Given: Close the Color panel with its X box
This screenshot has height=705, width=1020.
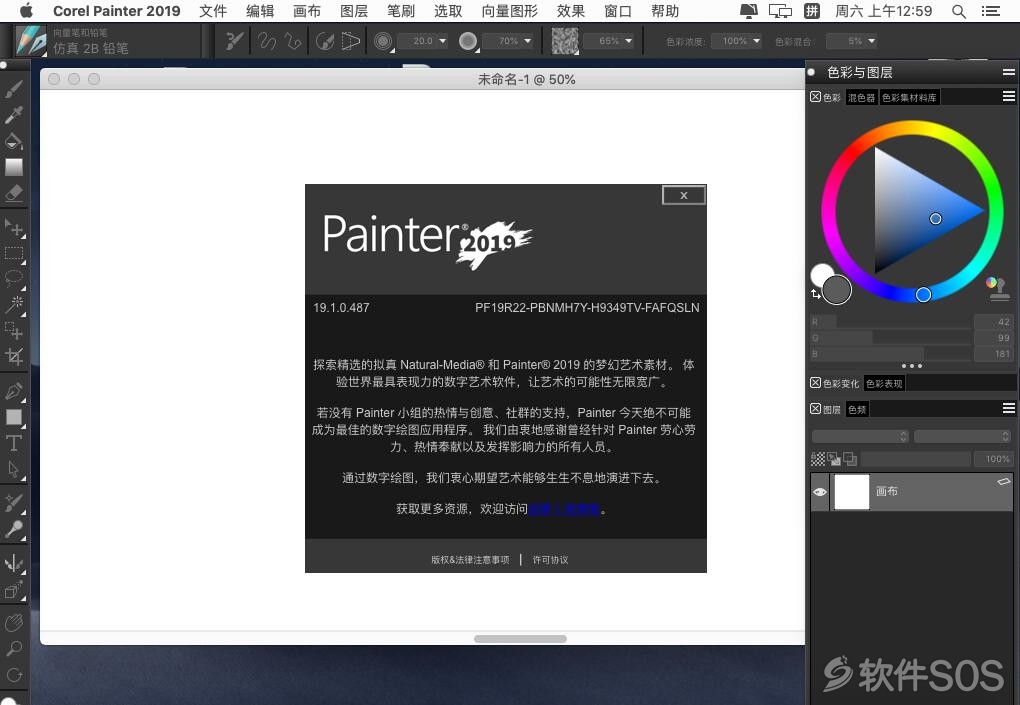Looking at the screenshot, I should [x=815, y=97].
